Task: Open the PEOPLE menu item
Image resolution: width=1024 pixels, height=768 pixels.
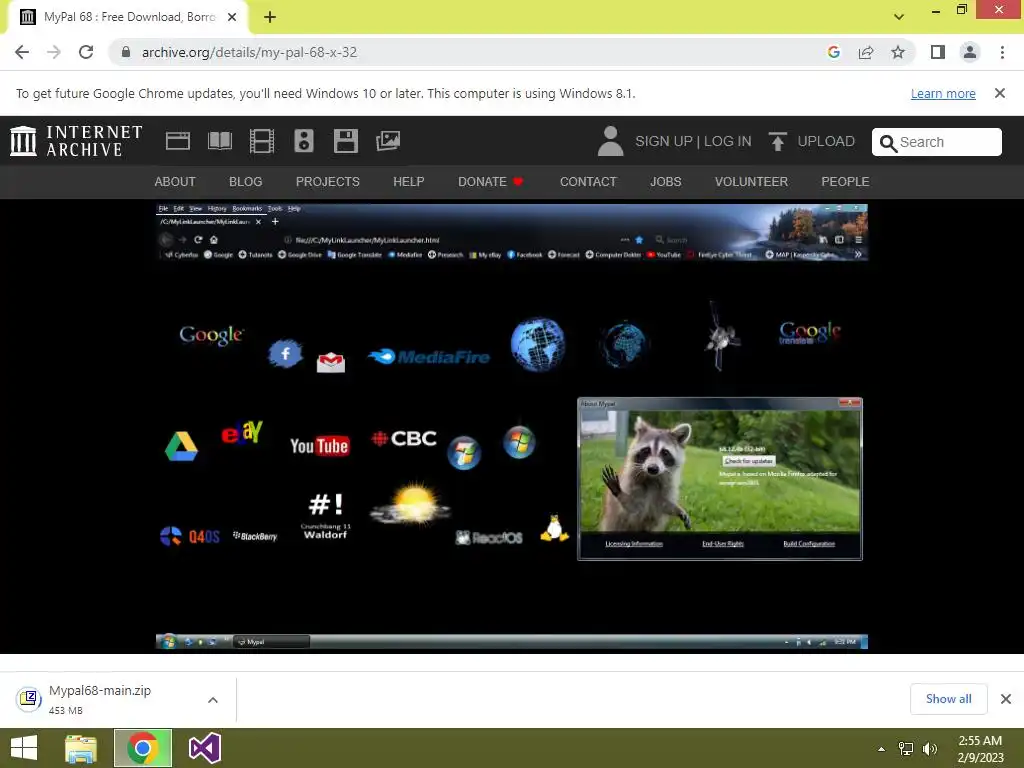Action: (x=845, y=182)
